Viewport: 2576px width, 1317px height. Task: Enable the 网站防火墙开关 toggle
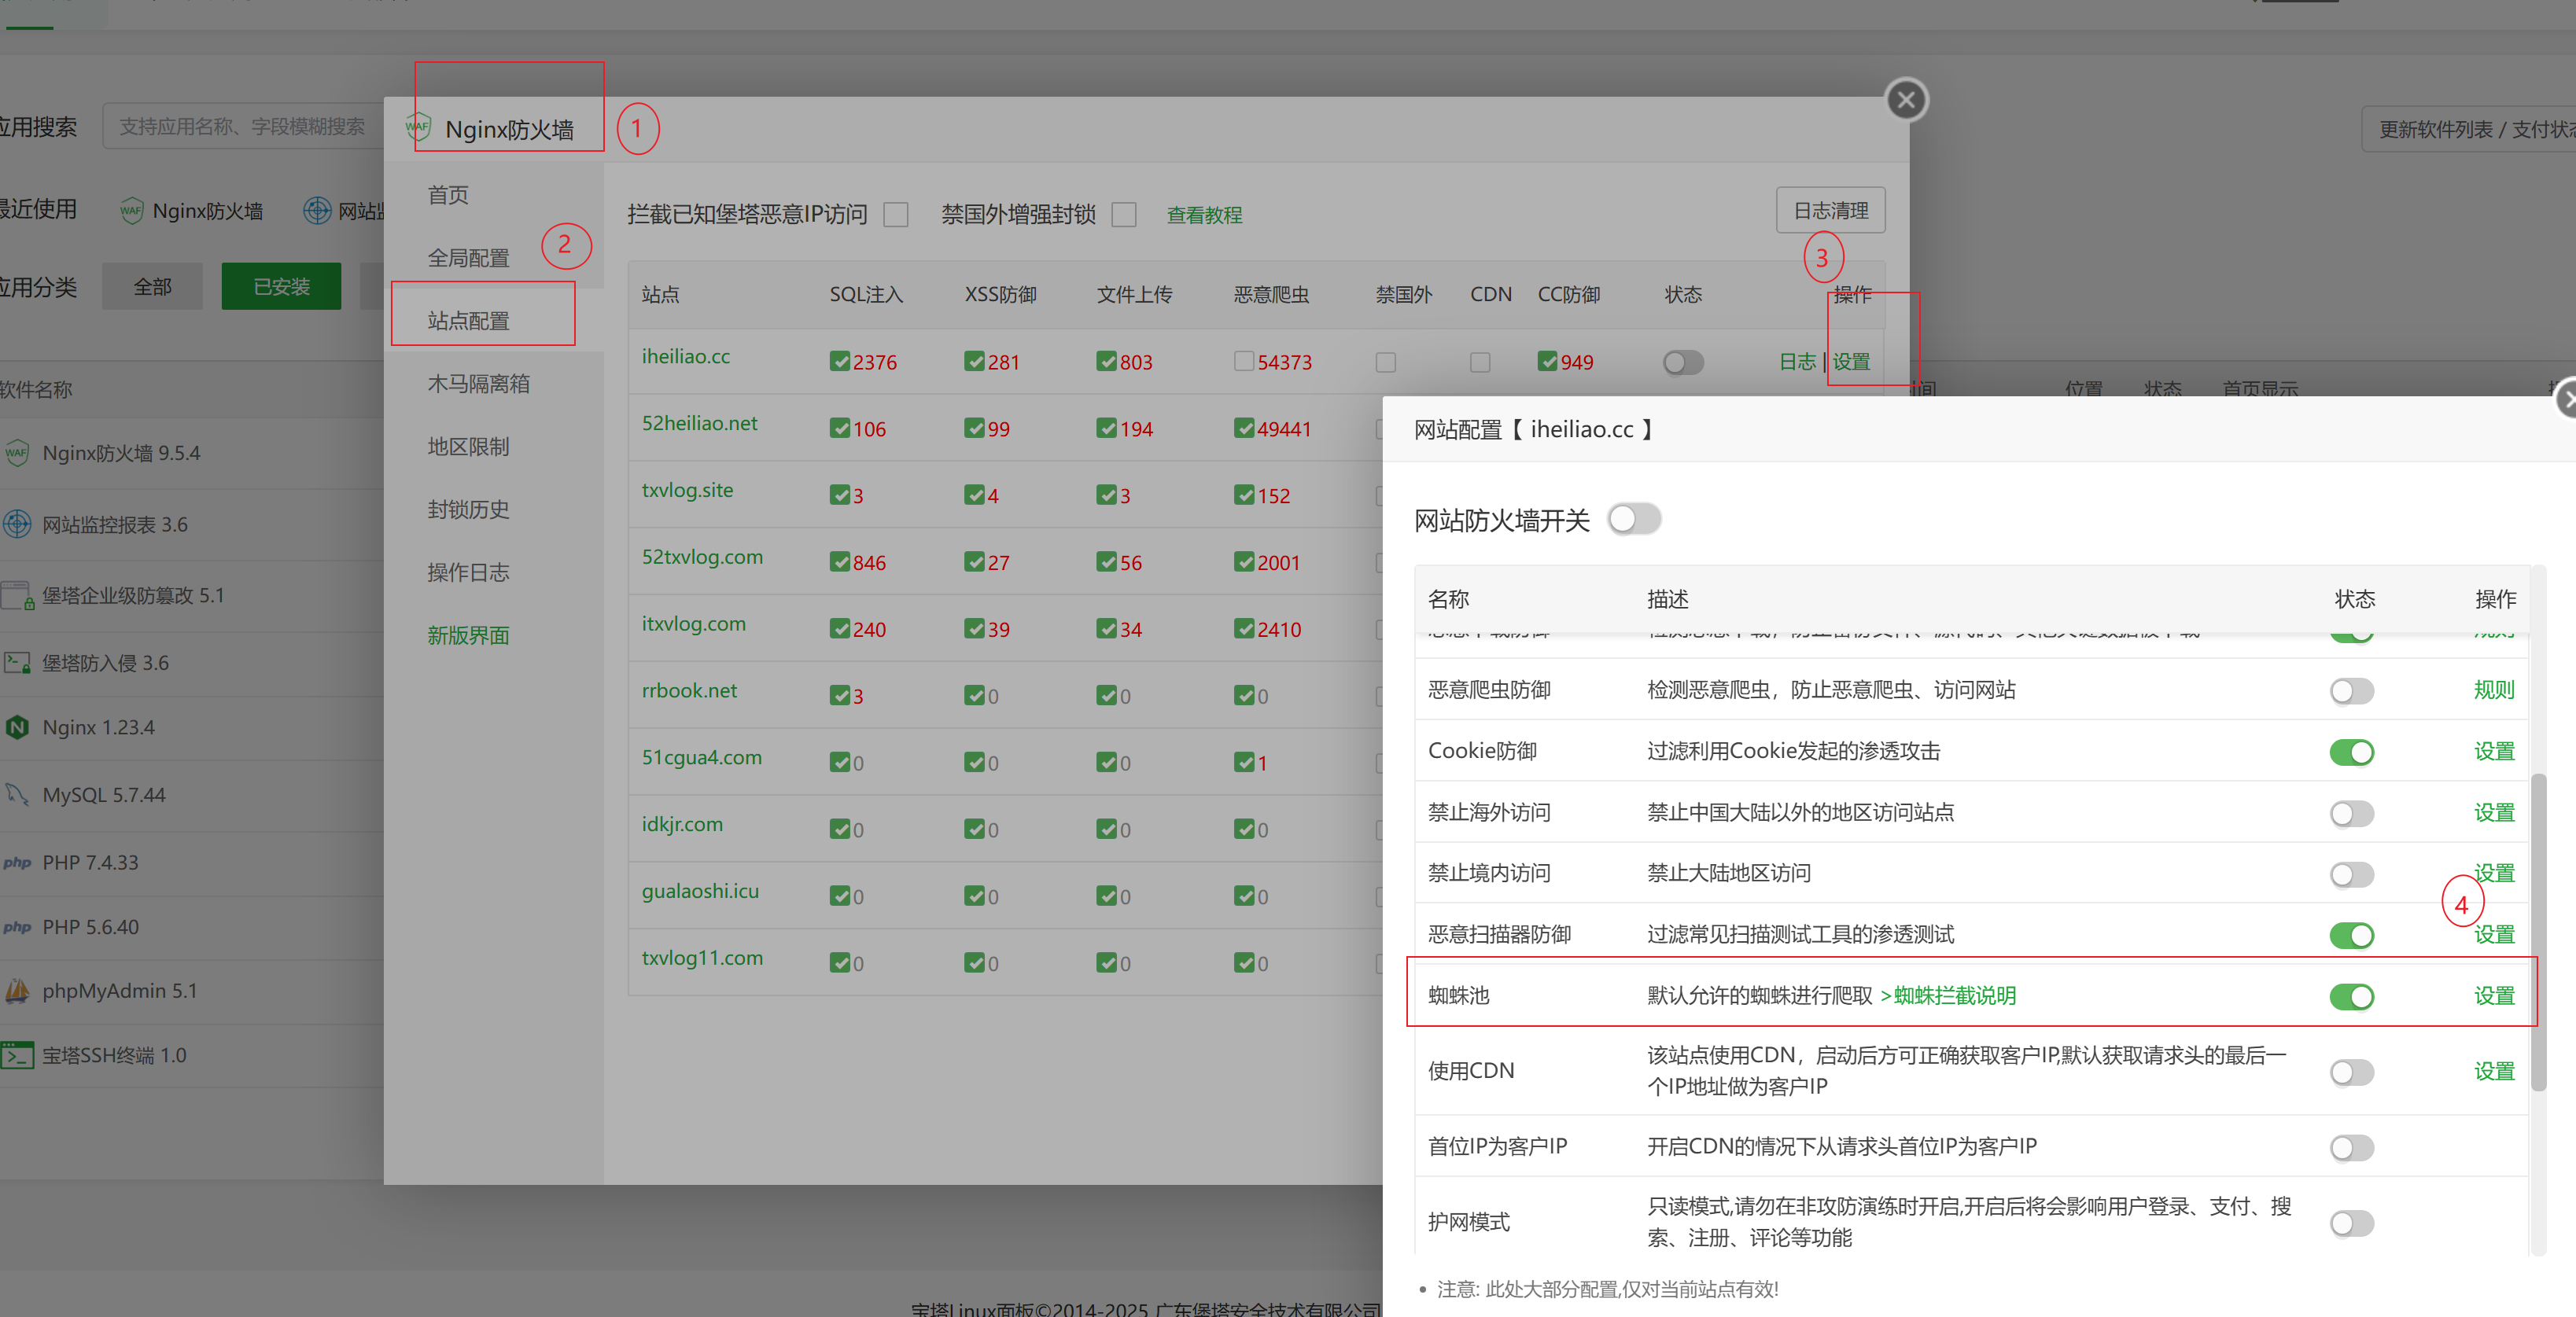pyautogui.click(x=1633, y=519)
